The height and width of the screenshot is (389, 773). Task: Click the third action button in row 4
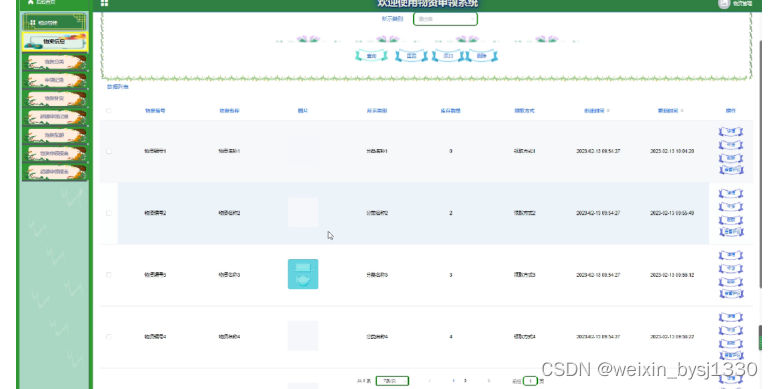click(x=731, y=344)
